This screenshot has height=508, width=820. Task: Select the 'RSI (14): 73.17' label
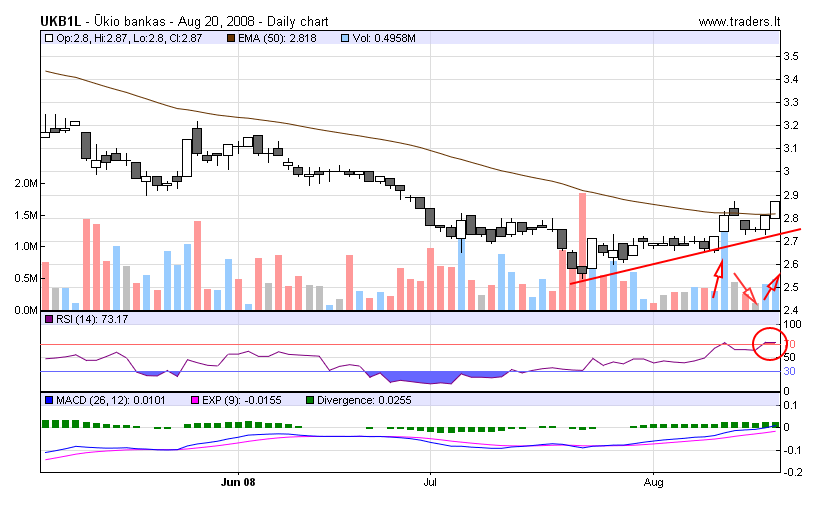click(92, 319)
